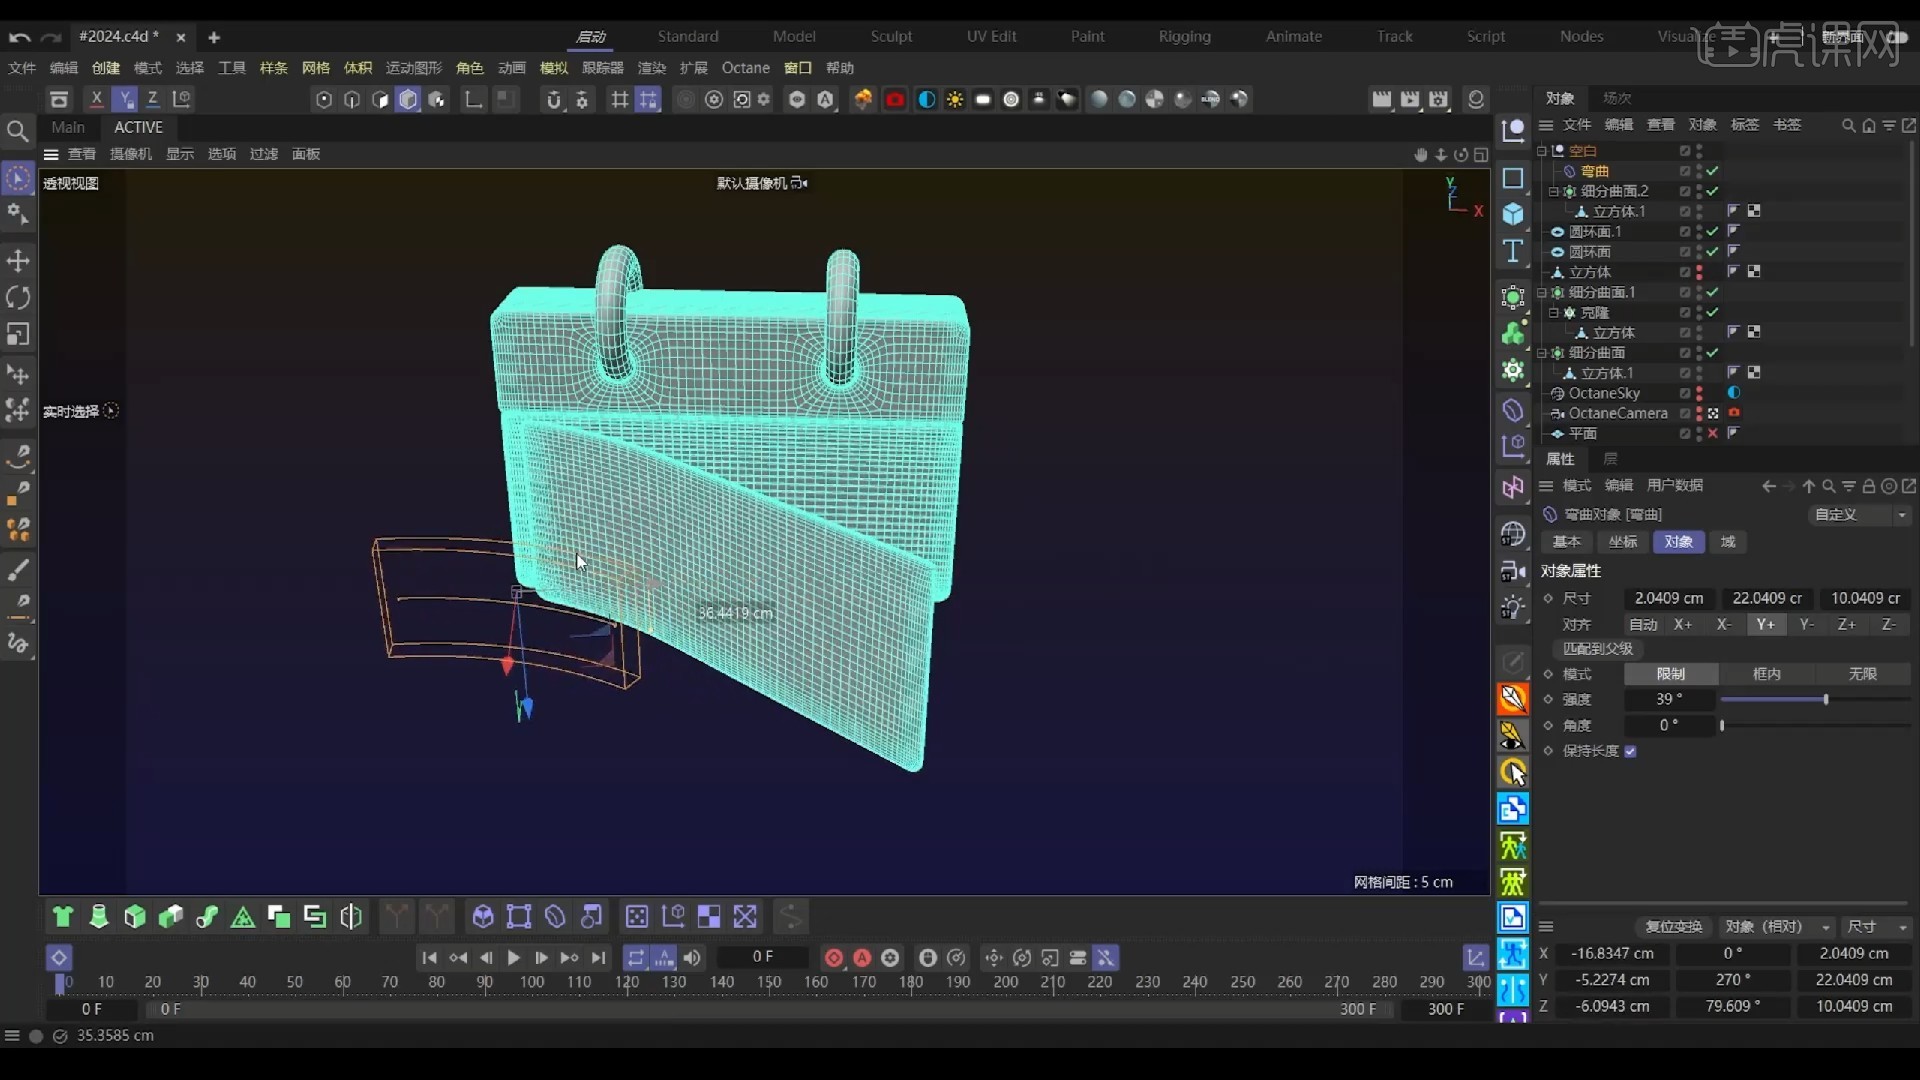Toggle the 保持长度 checkbox
The height and width of the screenshot is (1080, 1920).
pyautogui.click(x=1630, y=751)
